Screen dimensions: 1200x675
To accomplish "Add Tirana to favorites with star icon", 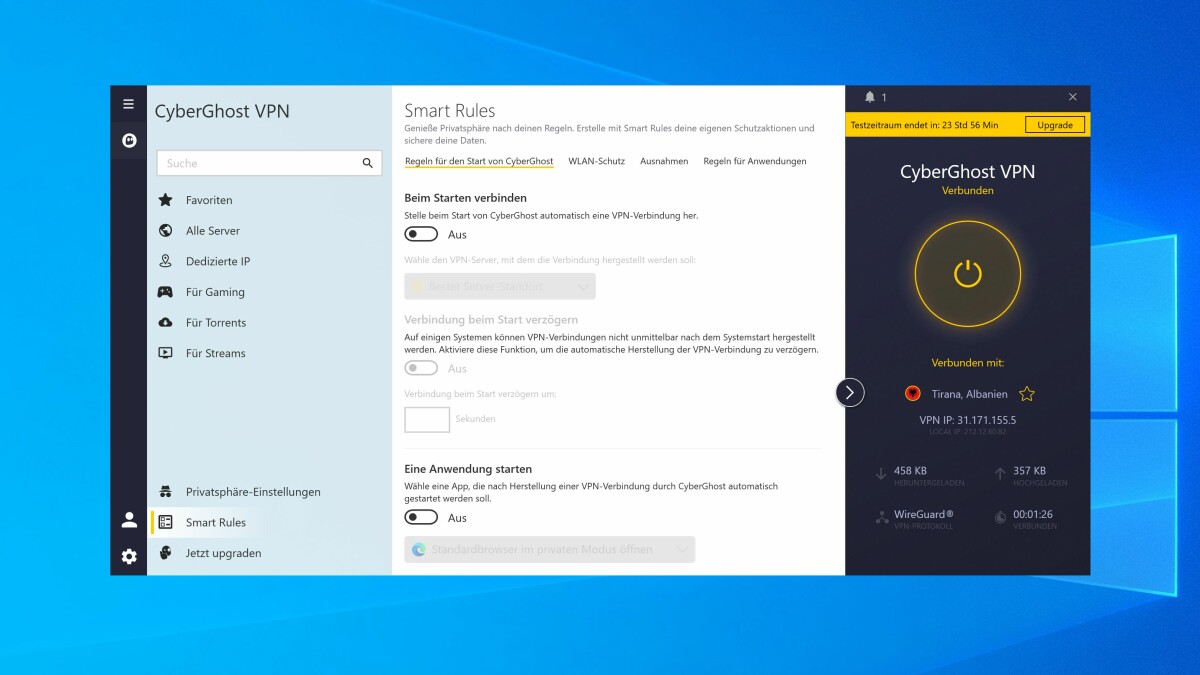I will tap(1026, 394).
